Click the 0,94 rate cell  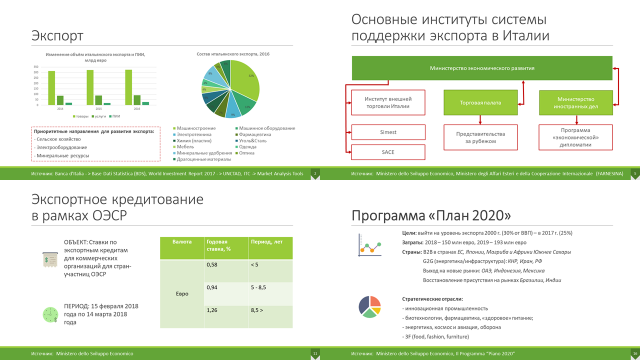(x=226, y=293)
